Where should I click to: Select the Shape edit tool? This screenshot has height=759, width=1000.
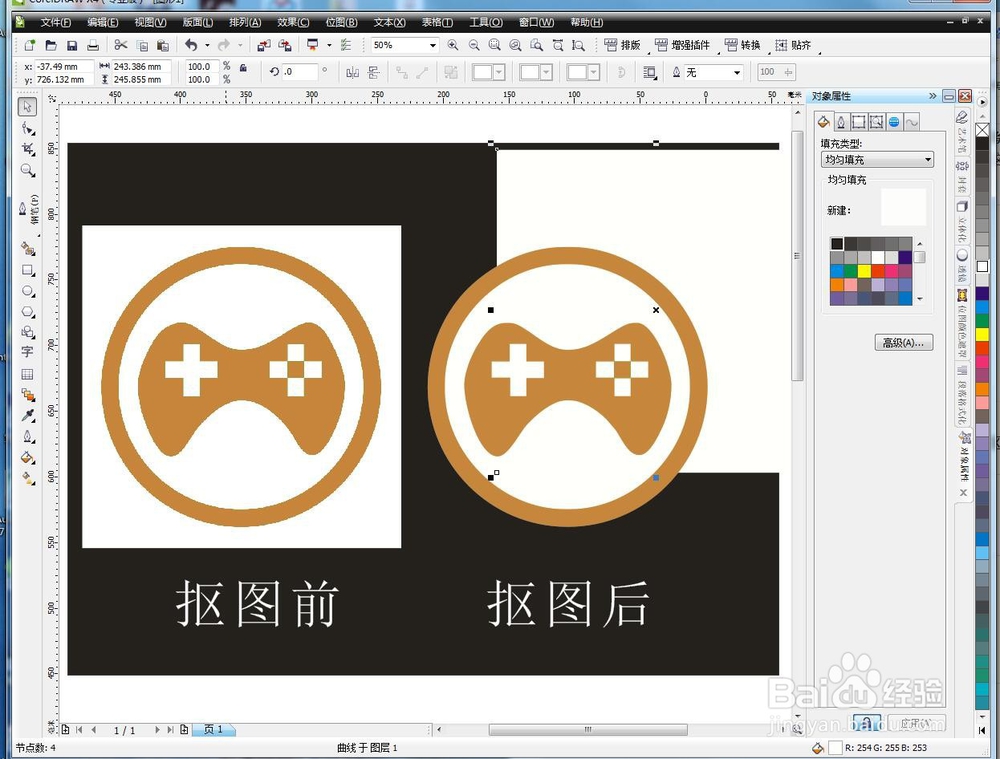[27, 129]
